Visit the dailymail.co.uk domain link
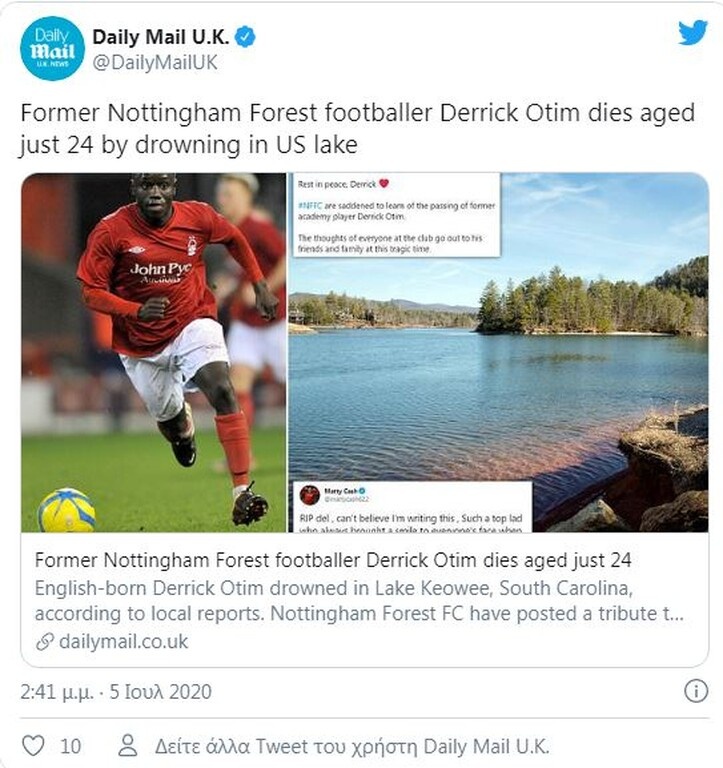 point(124,642)
